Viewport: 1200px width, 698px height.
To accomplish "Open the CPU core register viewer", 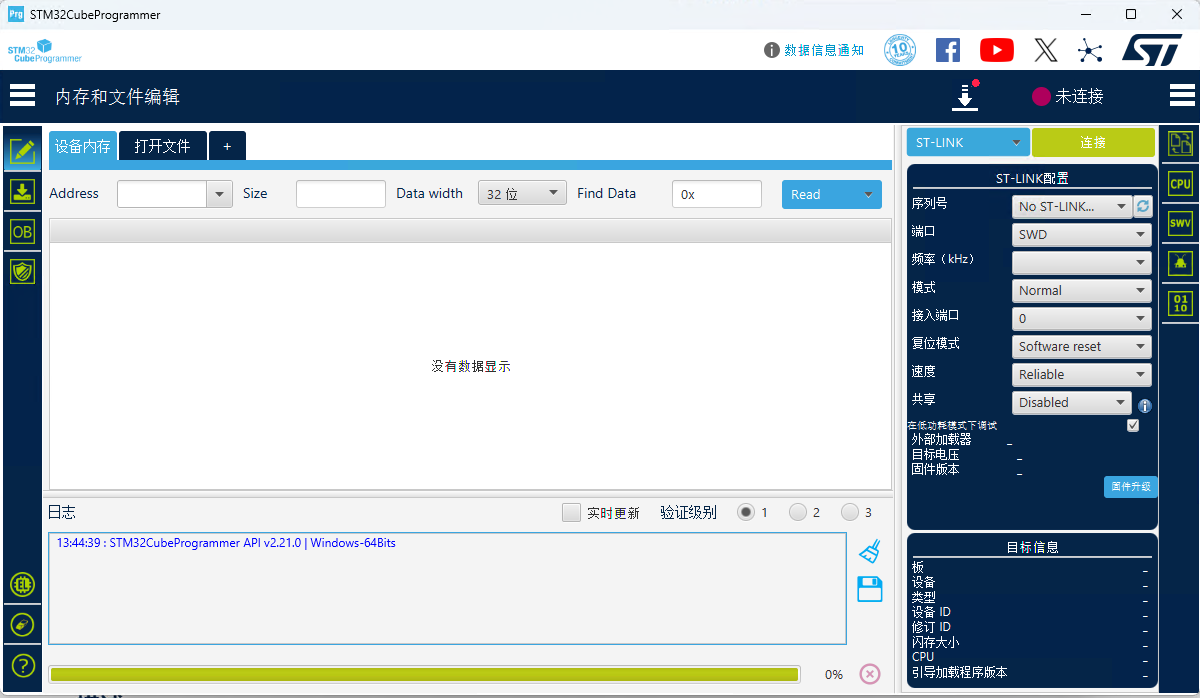I will coord(1179,183).
